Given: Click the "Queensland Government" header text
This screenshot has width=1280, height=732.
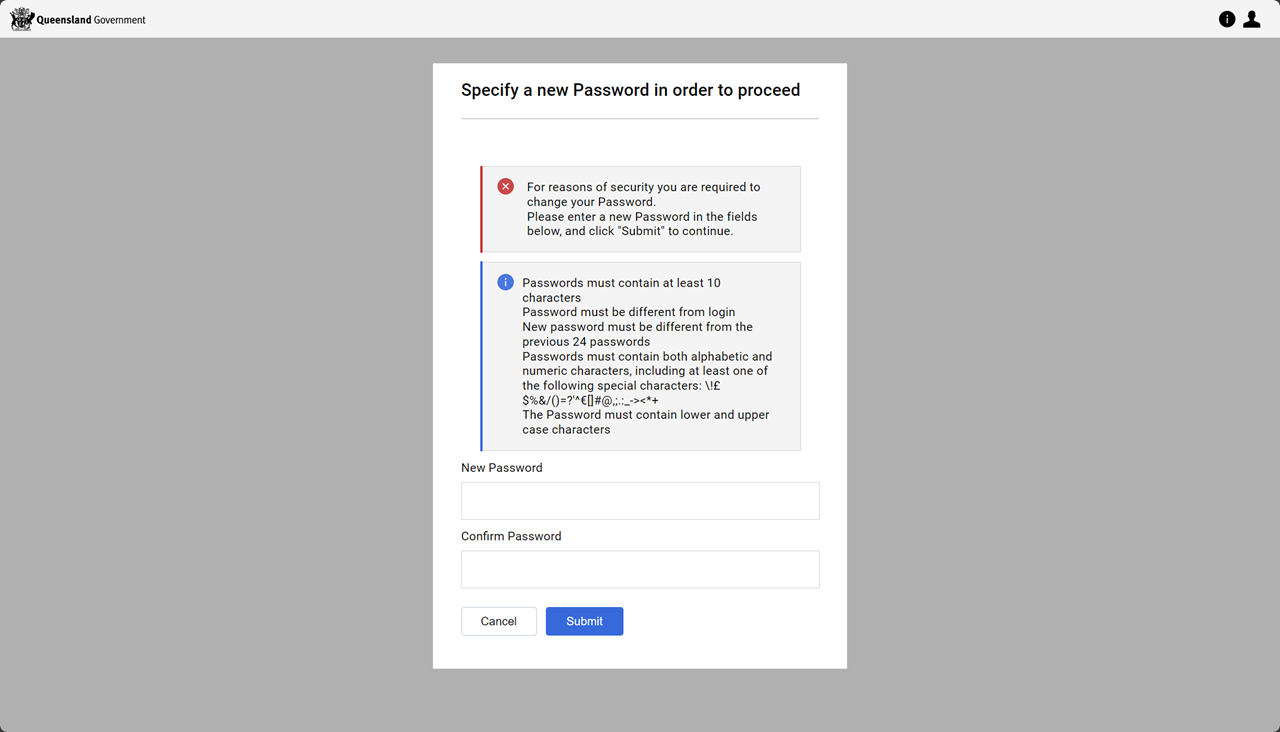Looking at the screenshot, I should point(91,20).
